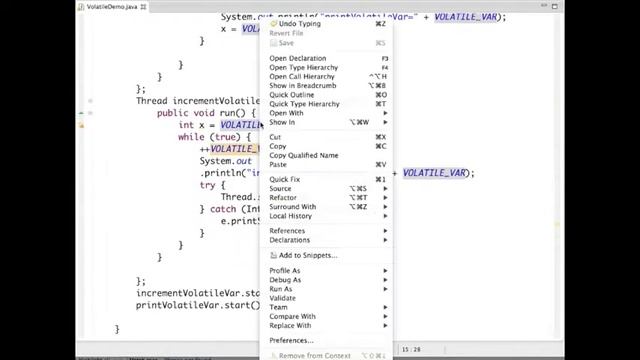
Task: Maximize the editor view
Action: (555, 6)
